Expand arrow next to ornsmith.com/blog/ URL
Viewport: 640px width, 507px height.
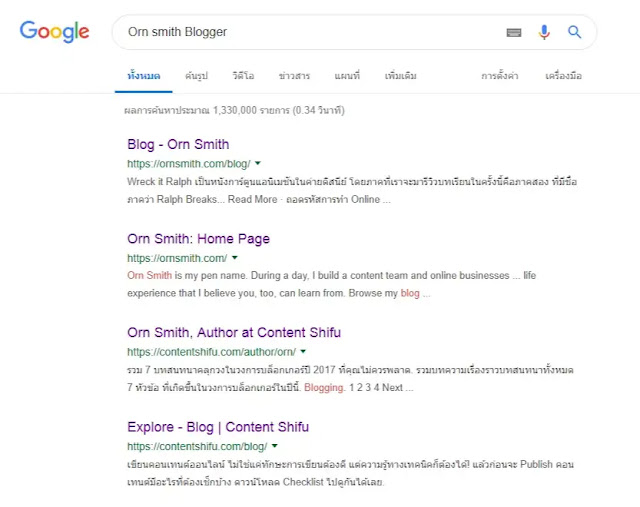tap(258, 163)
